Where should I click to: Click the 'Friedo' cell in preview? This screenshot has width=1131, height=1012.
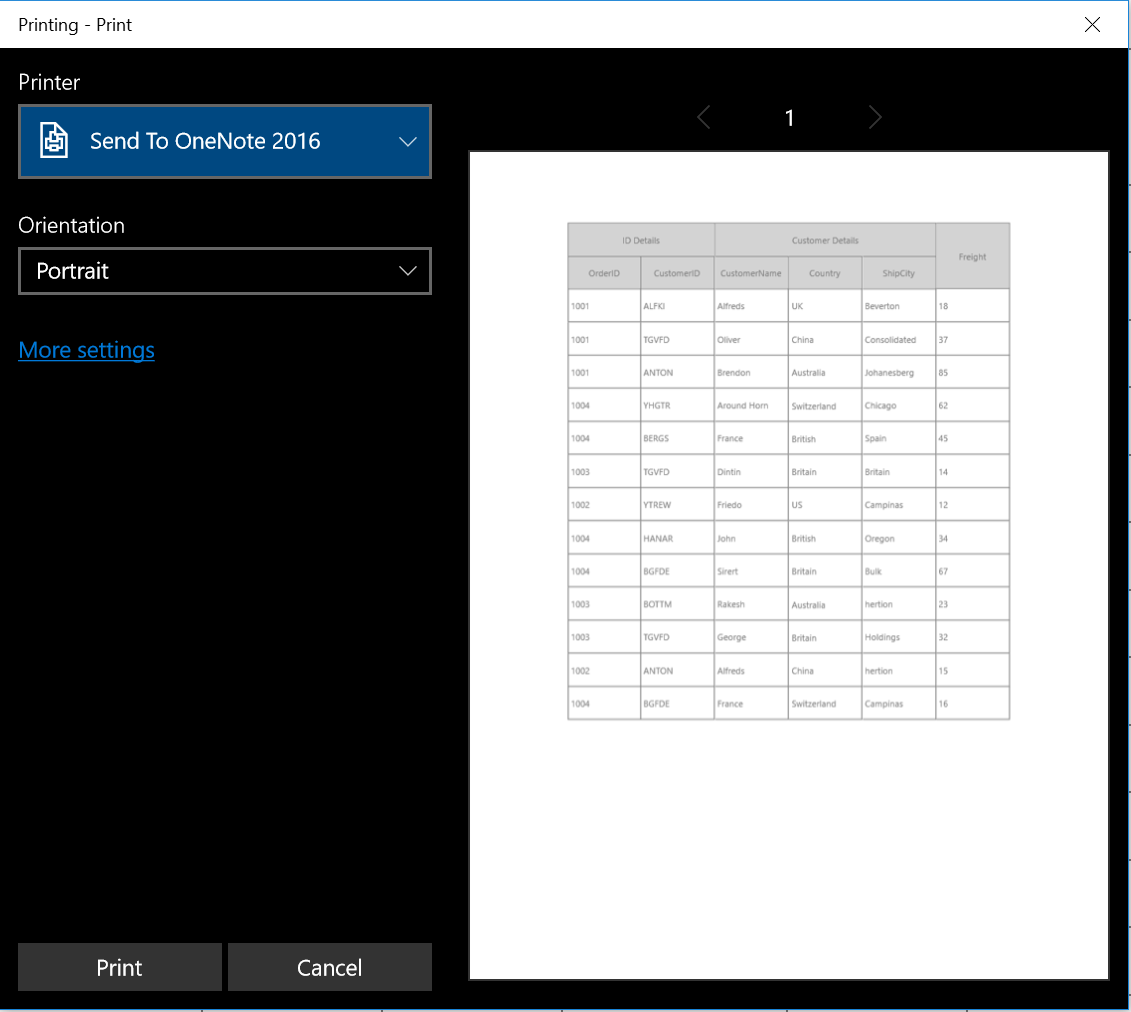(751, 505)
